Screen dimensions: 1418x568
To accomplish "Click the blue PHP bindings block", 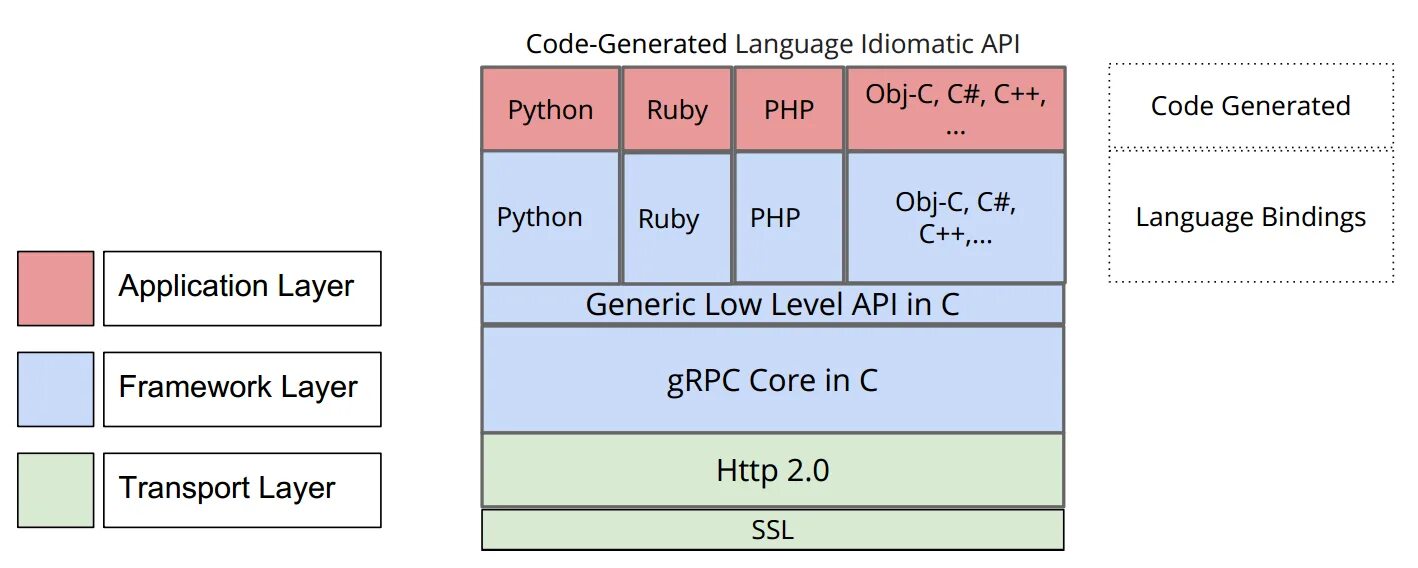I will click(789, 218).
